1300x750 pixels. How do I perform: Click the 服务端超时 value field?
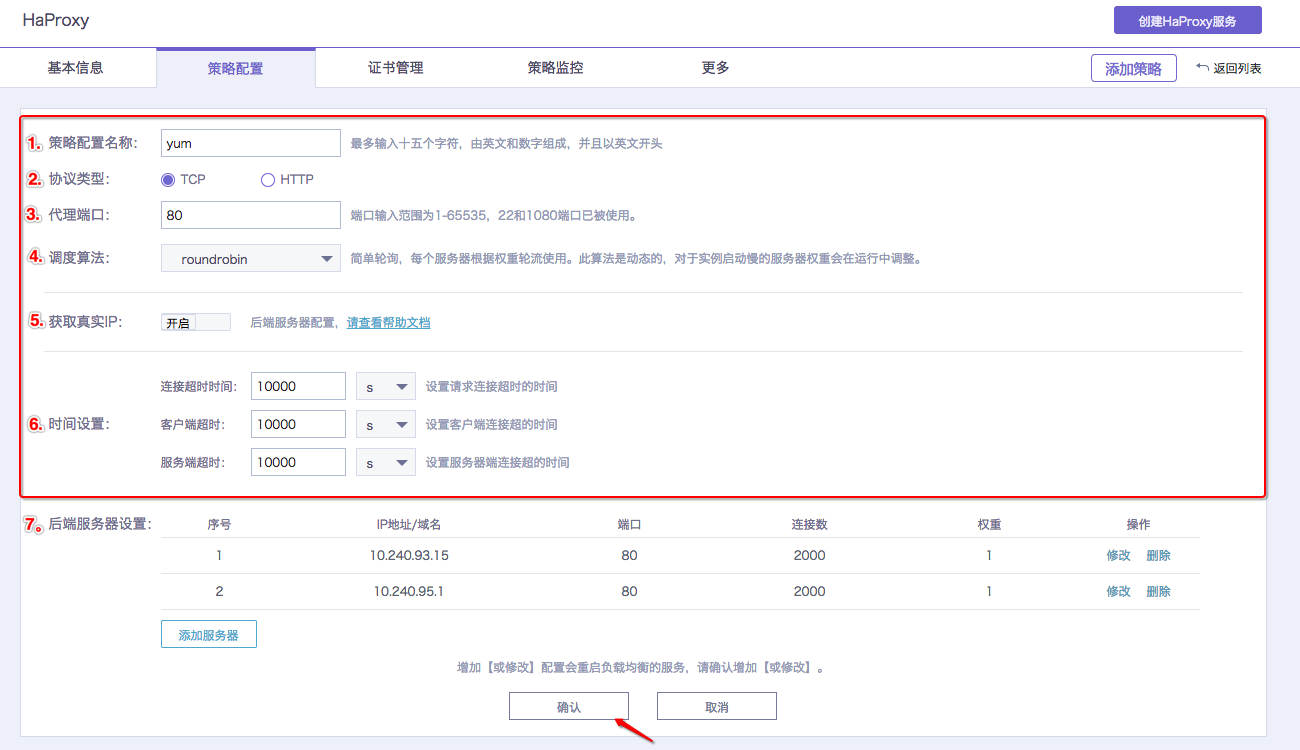(x=298, y=462)
